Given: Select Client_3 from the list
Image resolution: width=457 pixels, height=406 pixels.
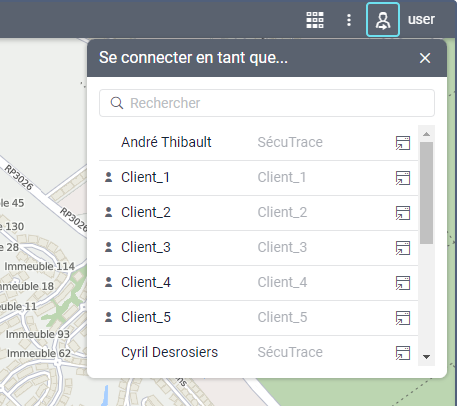Looking at the screenshot, I should [258, 248].
